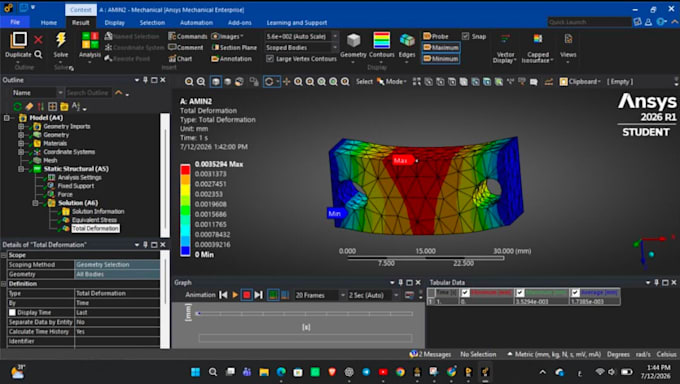Open the animation frames dropdown
This screenshot has width=680, height=384.
(x=342, y=295)
